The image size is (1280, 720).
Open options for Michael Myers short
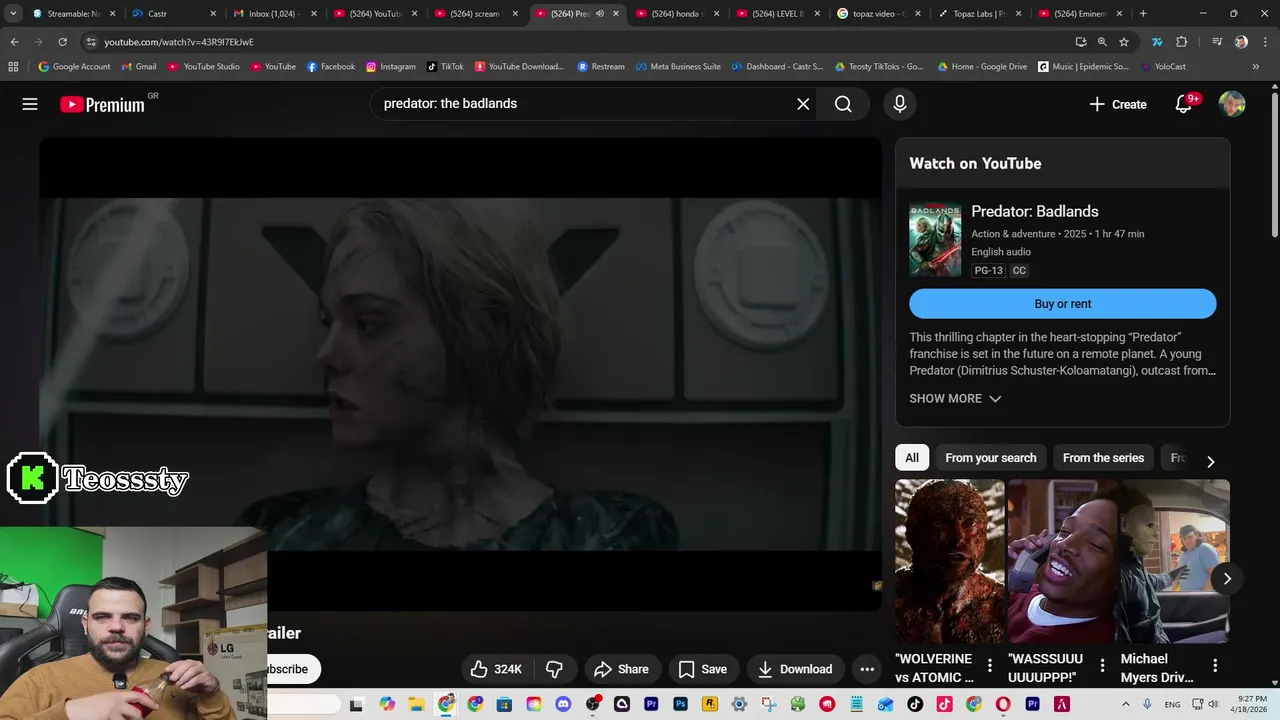pyautogui.click(x=1215, y=665)
